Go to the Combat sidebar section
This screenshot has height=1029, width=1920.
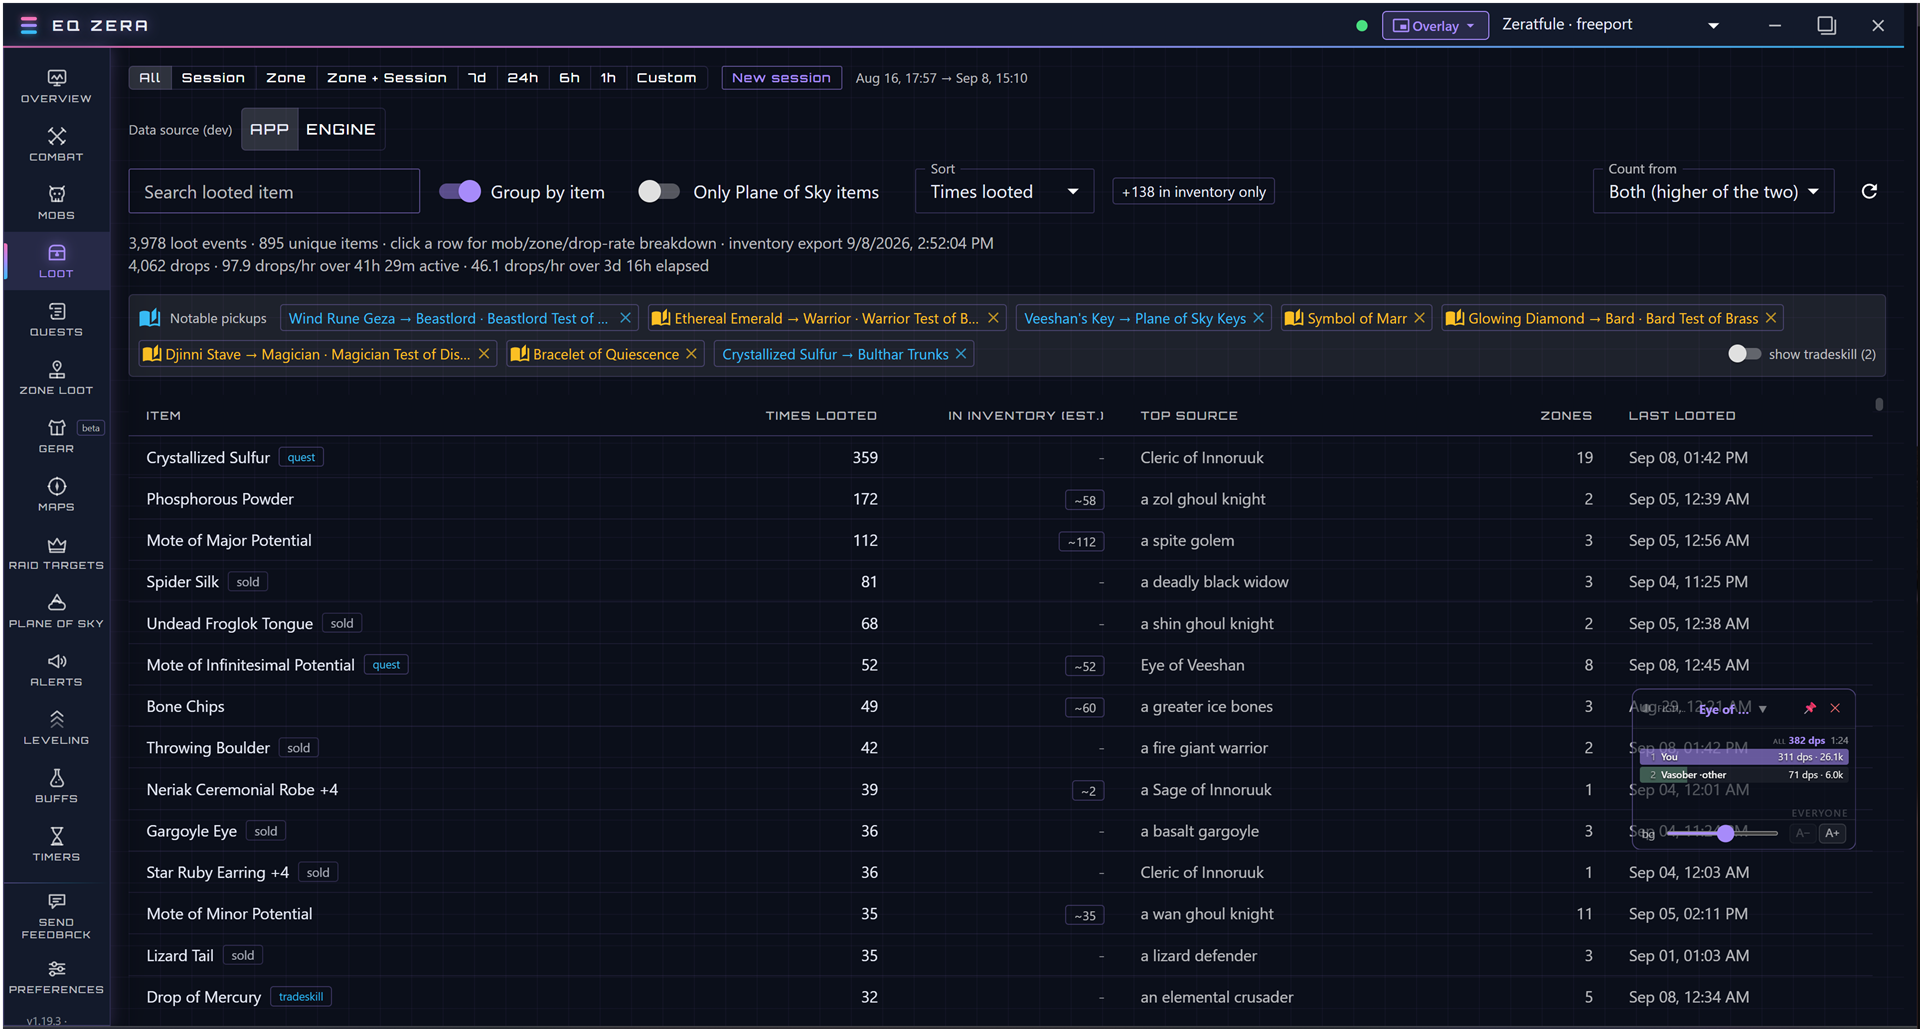(56, 145)
